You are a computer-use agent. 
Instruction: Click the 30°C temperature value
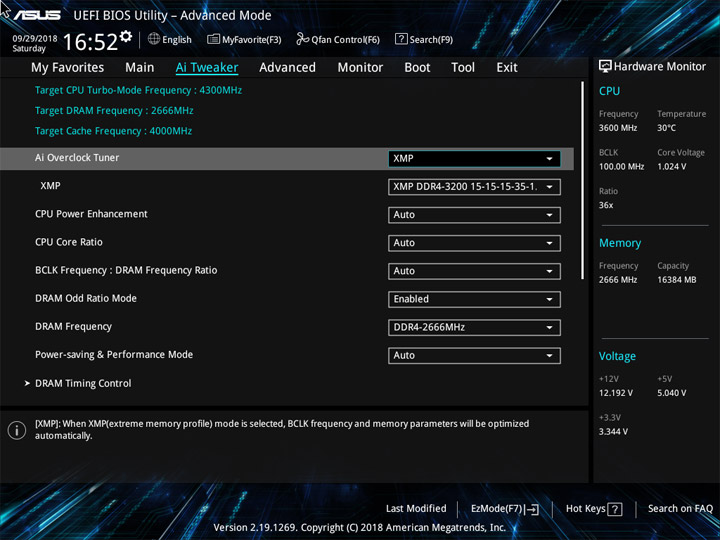(x=666, y=128)
